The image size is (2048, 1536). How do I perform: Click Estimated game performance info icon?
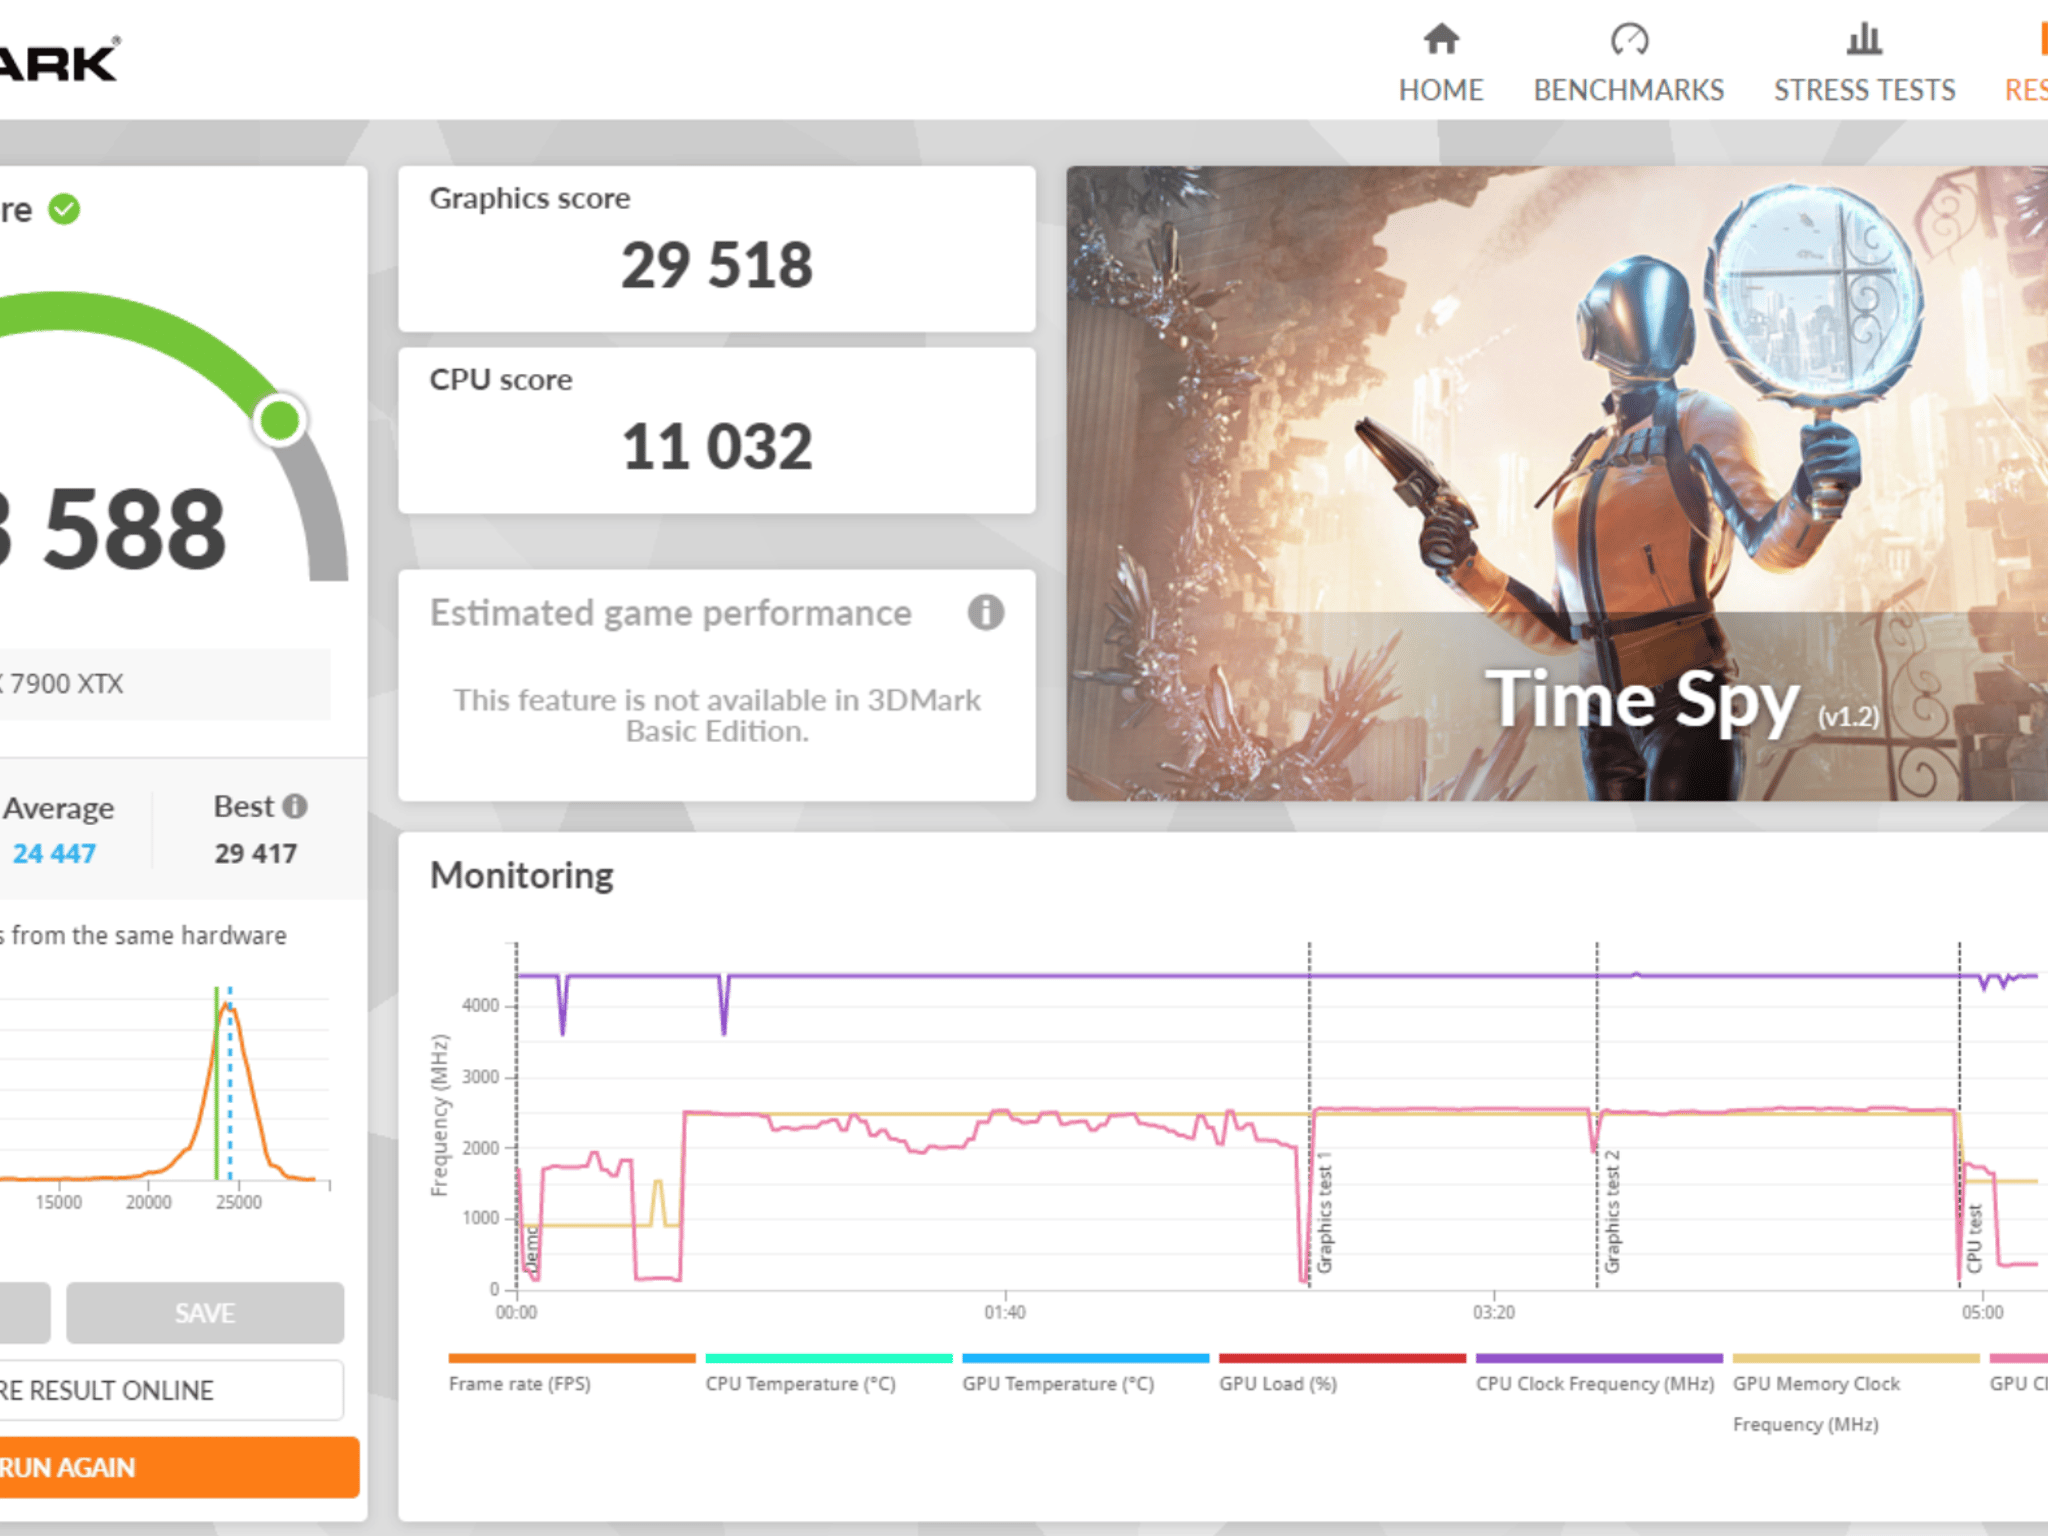[985, 612]
